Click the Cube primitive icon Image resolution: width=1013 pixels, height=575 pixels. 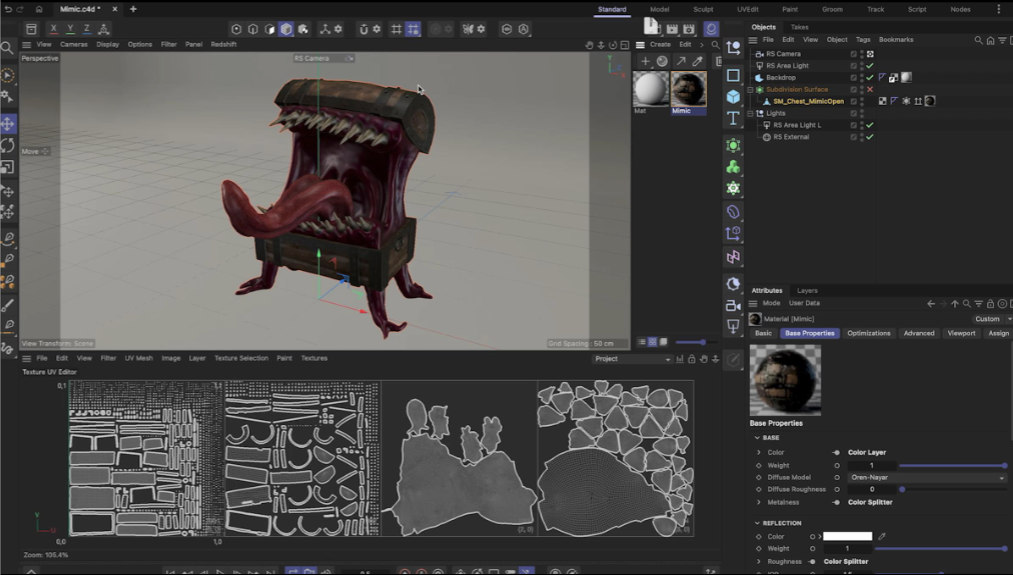point(733,97)
